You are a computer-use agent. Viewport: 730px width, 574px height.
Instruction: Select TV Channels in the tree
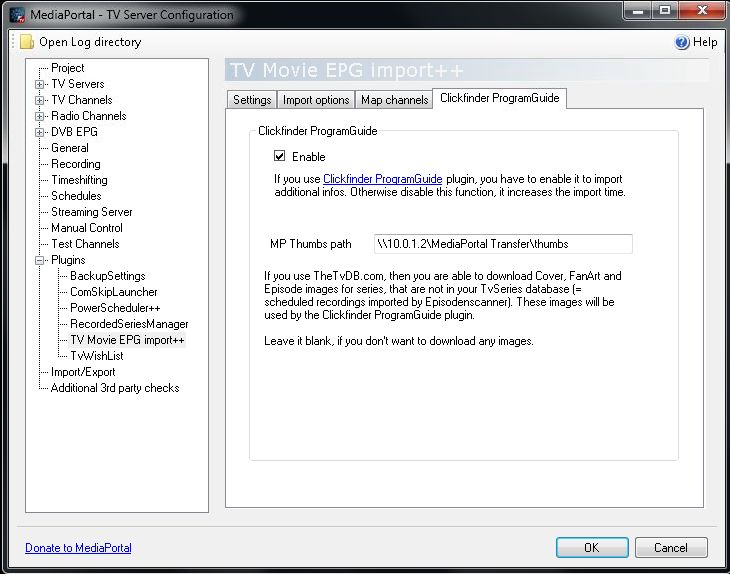pyautogui.click(x=81, y=100)
